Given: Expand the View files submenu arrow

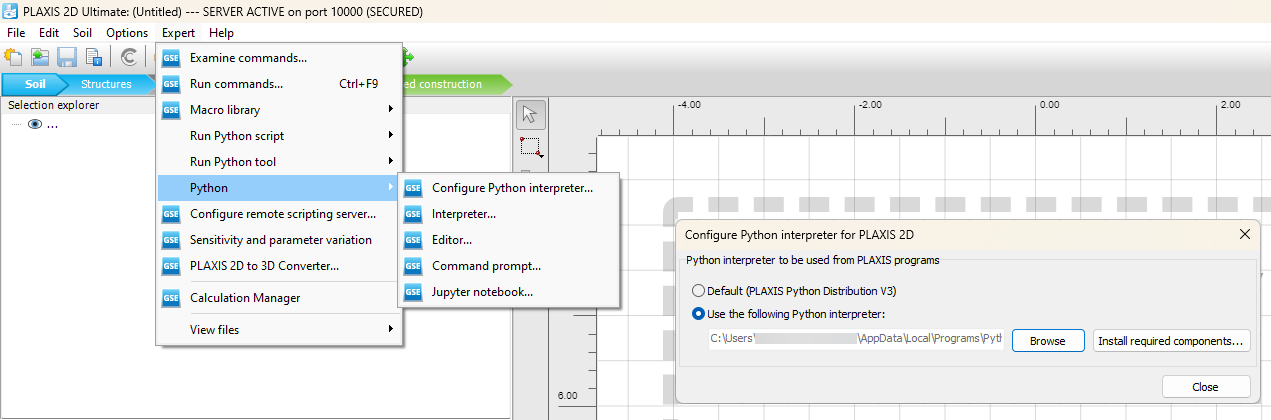Looking at the screenshot, I should coord(391,329).
